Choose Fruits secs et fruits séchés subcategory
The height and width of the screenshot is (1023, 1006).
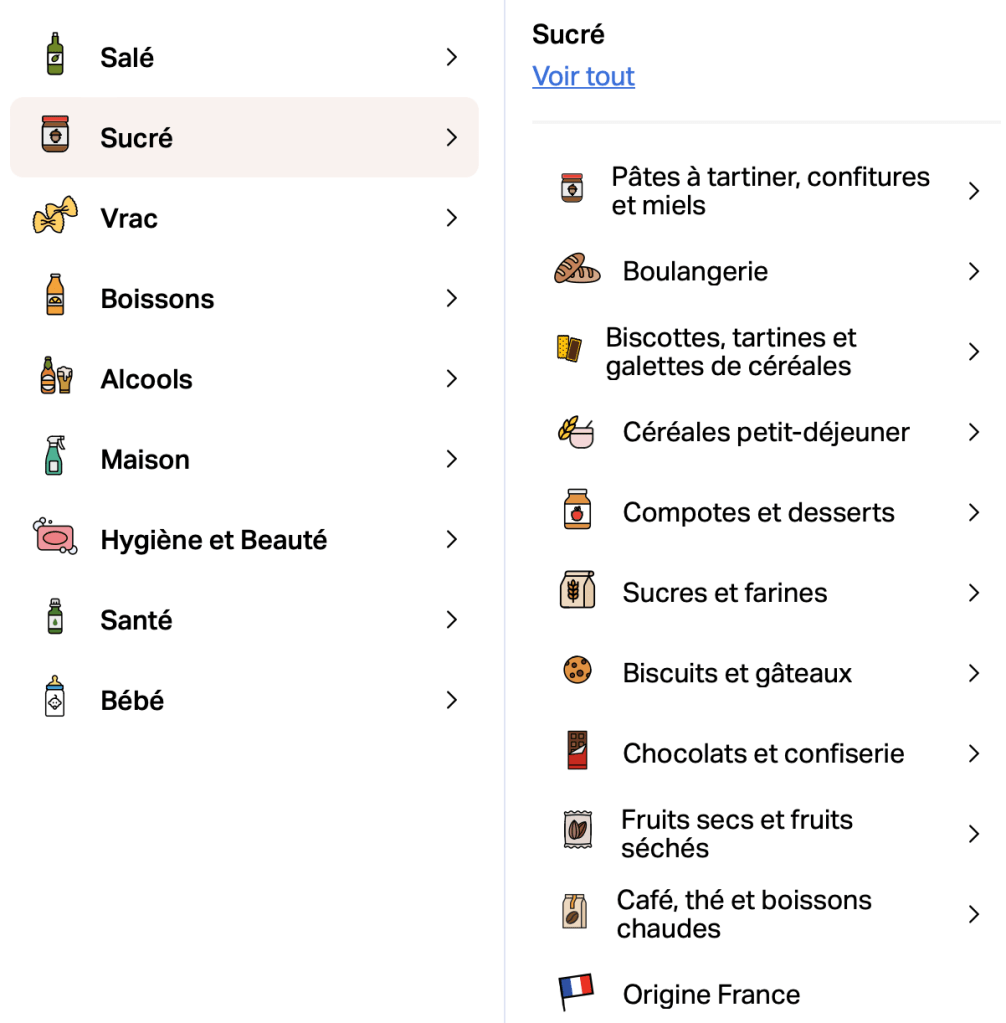[x=736, y=834]
